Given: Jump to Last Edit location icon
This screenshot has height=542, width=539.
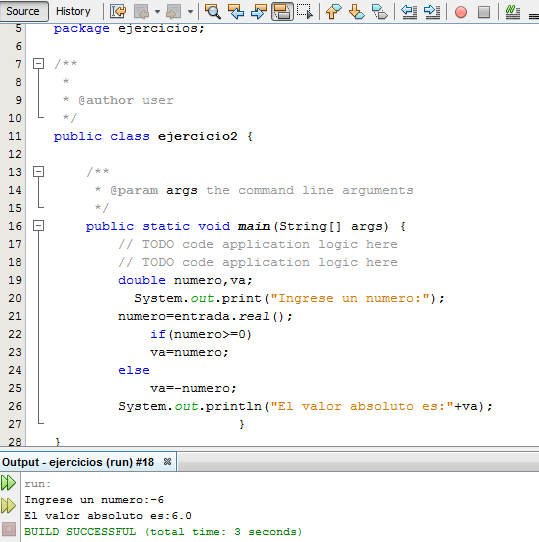Looking at the screenshot, I should [118, 11].
